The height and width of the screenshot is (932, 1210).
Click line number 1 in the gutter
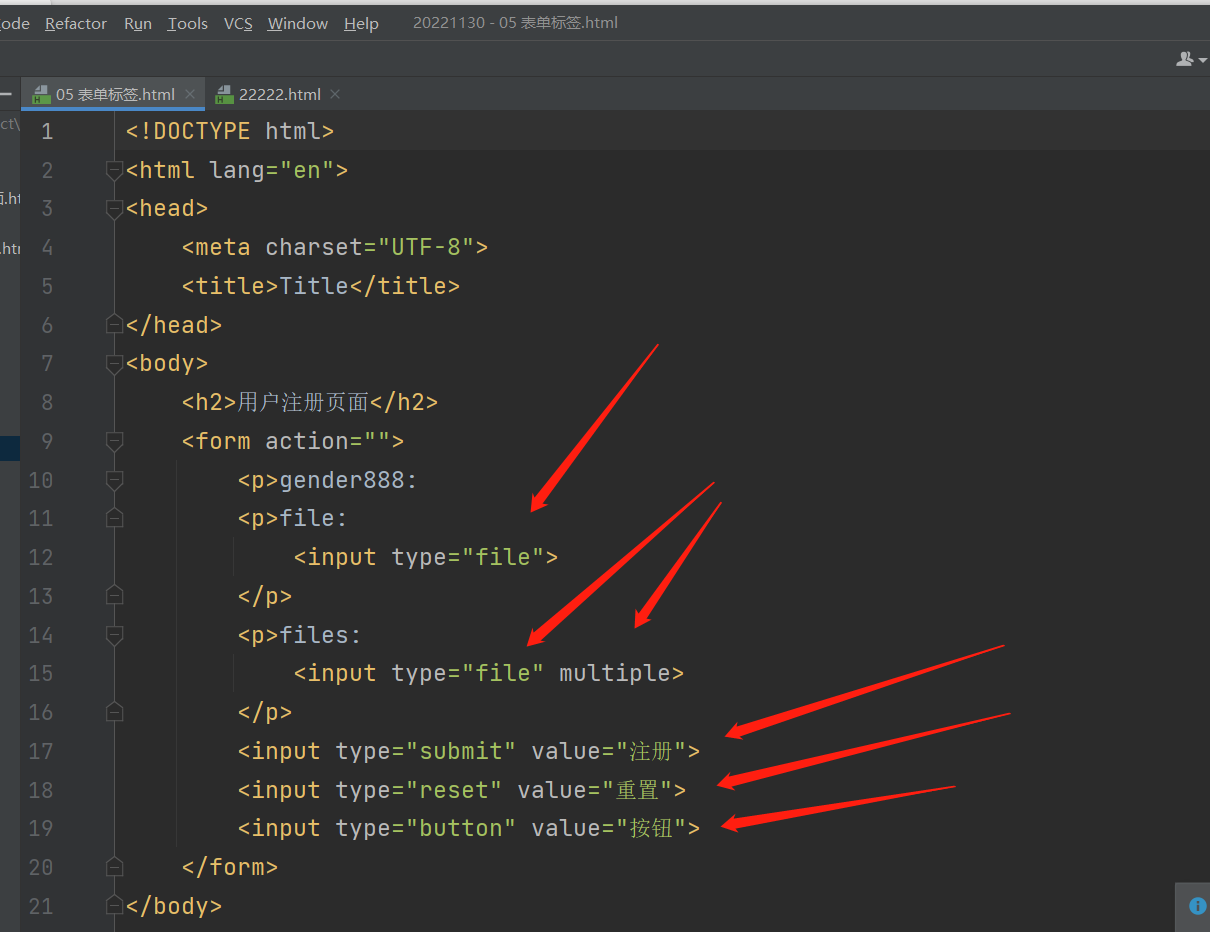pos(47,132)
